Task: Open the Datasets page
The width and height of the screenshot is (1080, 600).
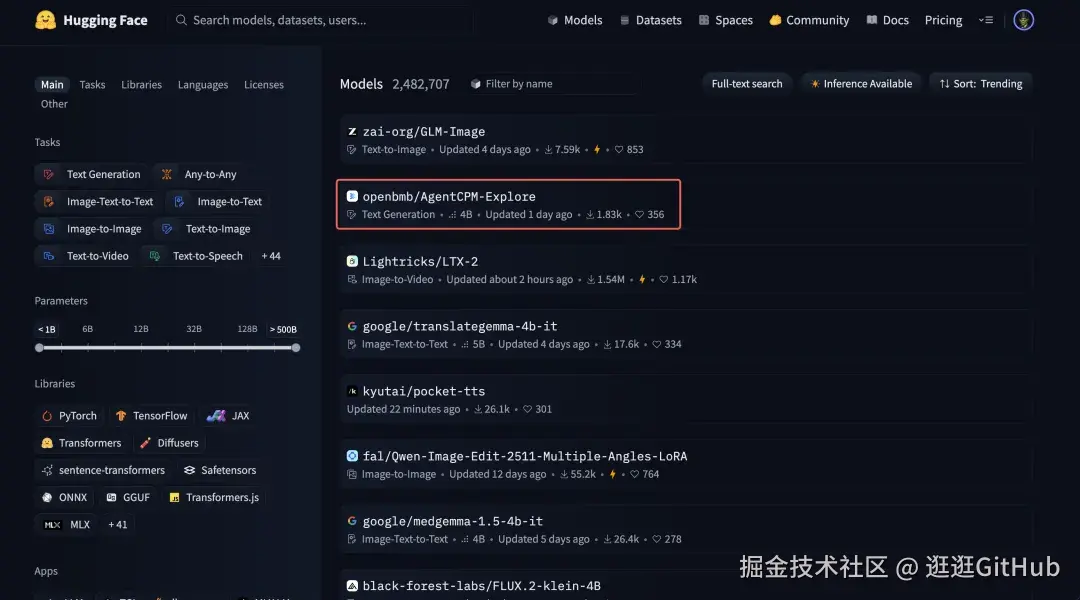Action: pos(650,20)
